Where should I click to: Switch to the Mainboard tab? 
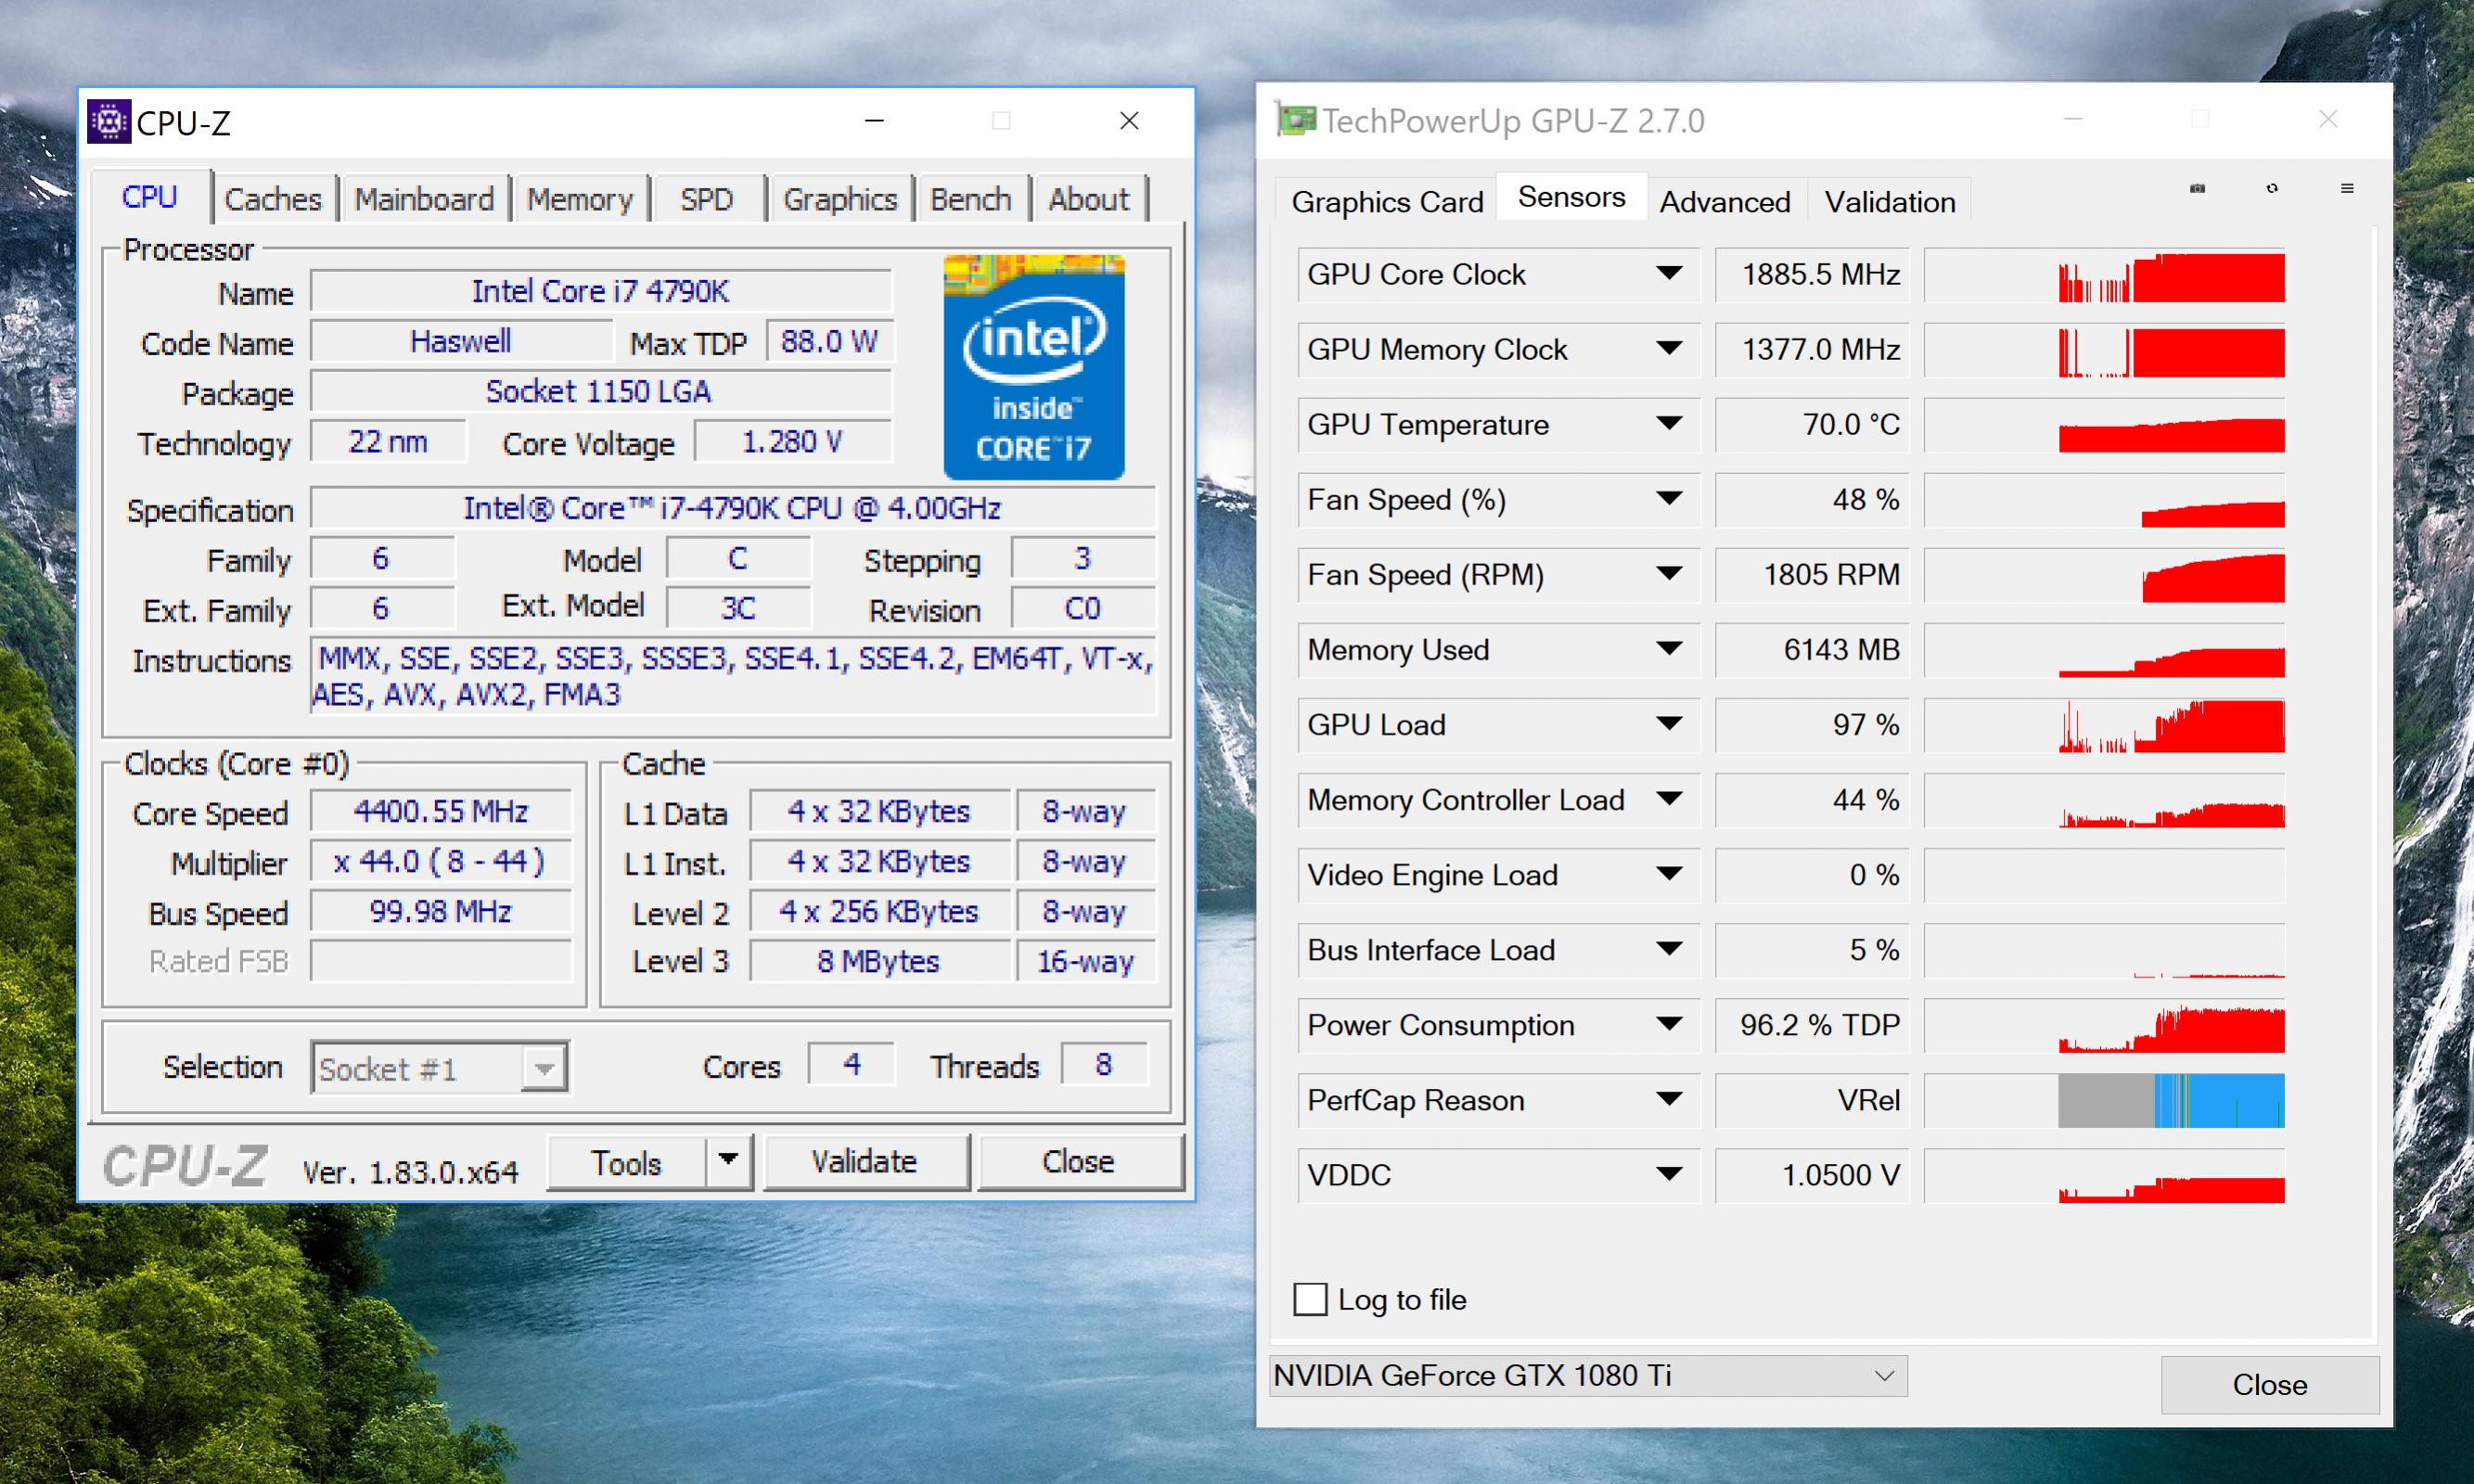pyautogui.click(x=424, y=199)
